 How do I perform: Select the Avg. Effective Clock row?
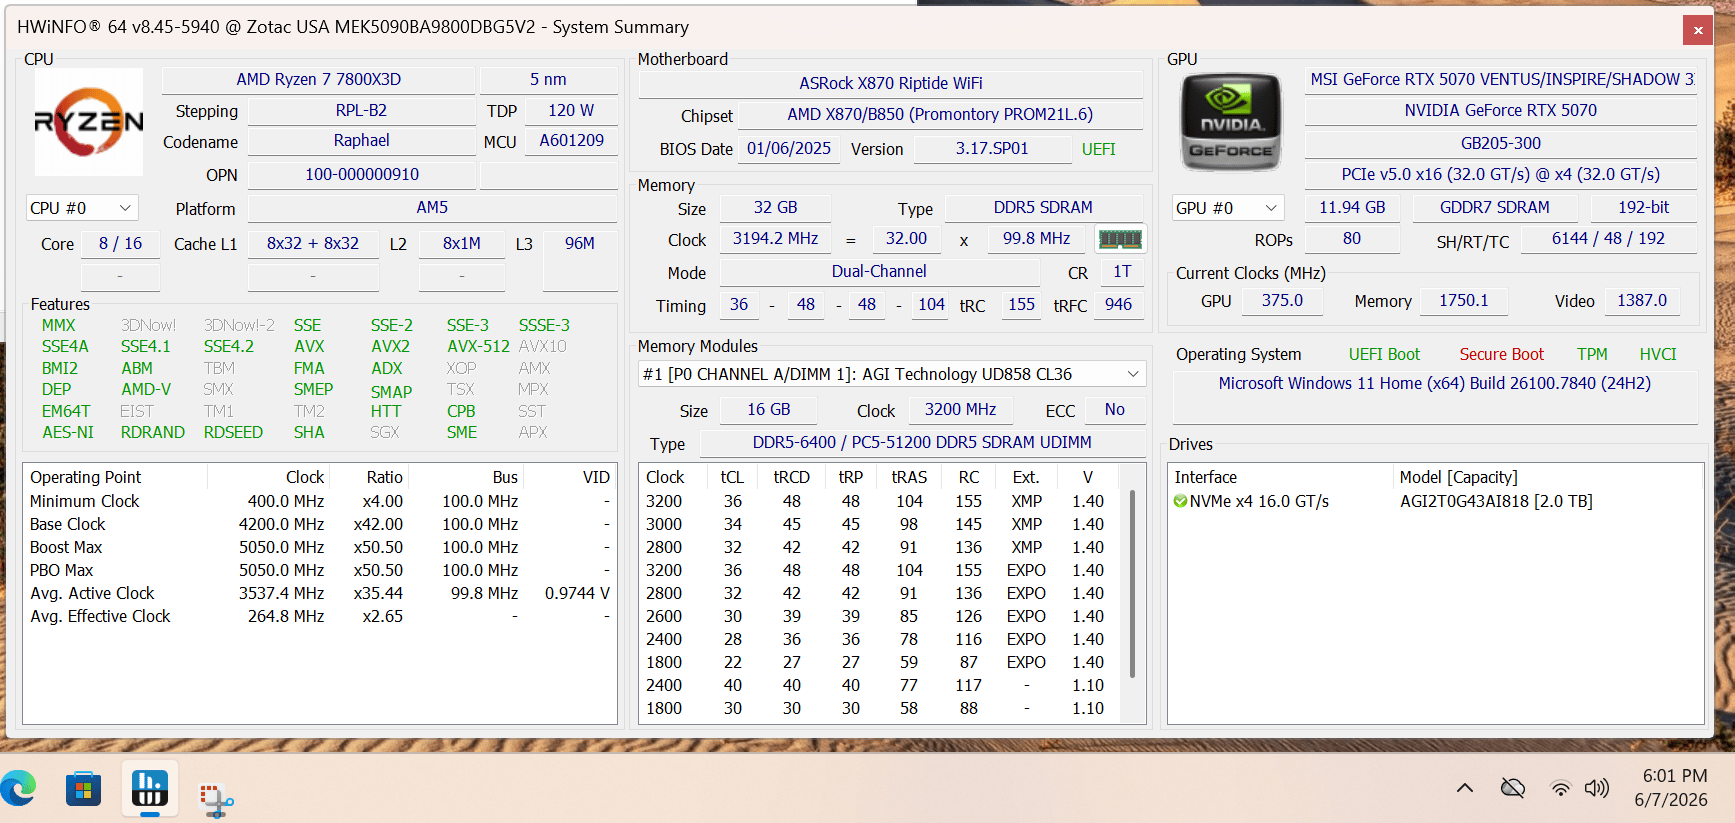coord(319,616)
